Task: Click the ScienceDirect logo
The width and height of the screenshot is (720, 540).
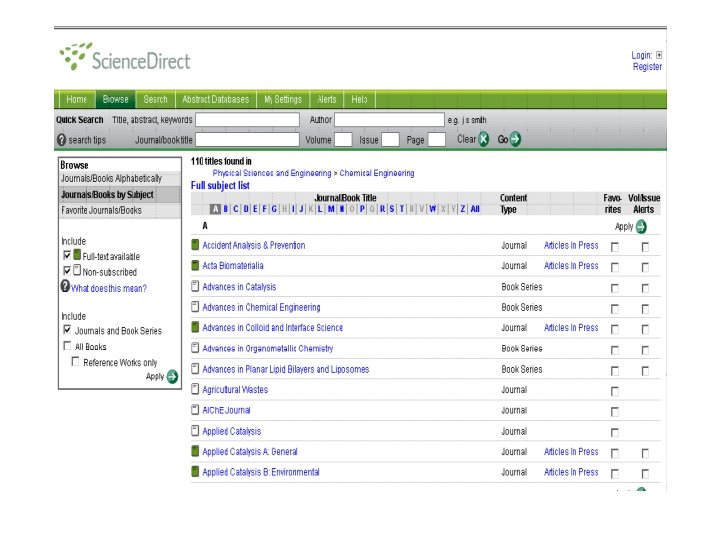Action: 124,58
